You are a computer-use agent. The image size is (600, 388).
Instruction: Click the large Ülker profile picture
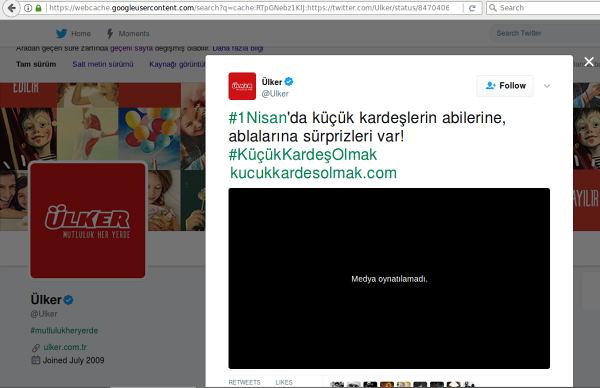(88, 220)
